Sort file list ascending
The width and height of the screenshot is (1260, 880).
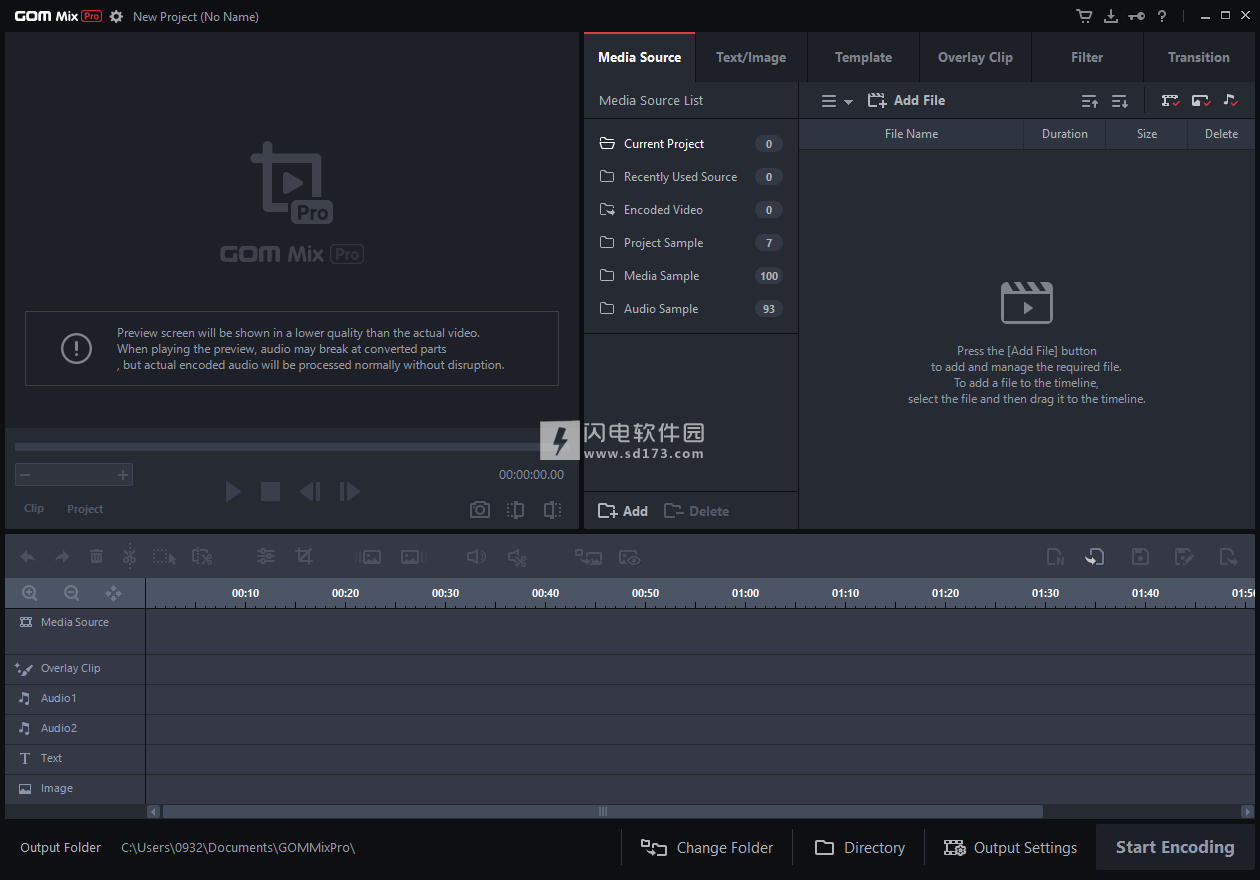1090,101
